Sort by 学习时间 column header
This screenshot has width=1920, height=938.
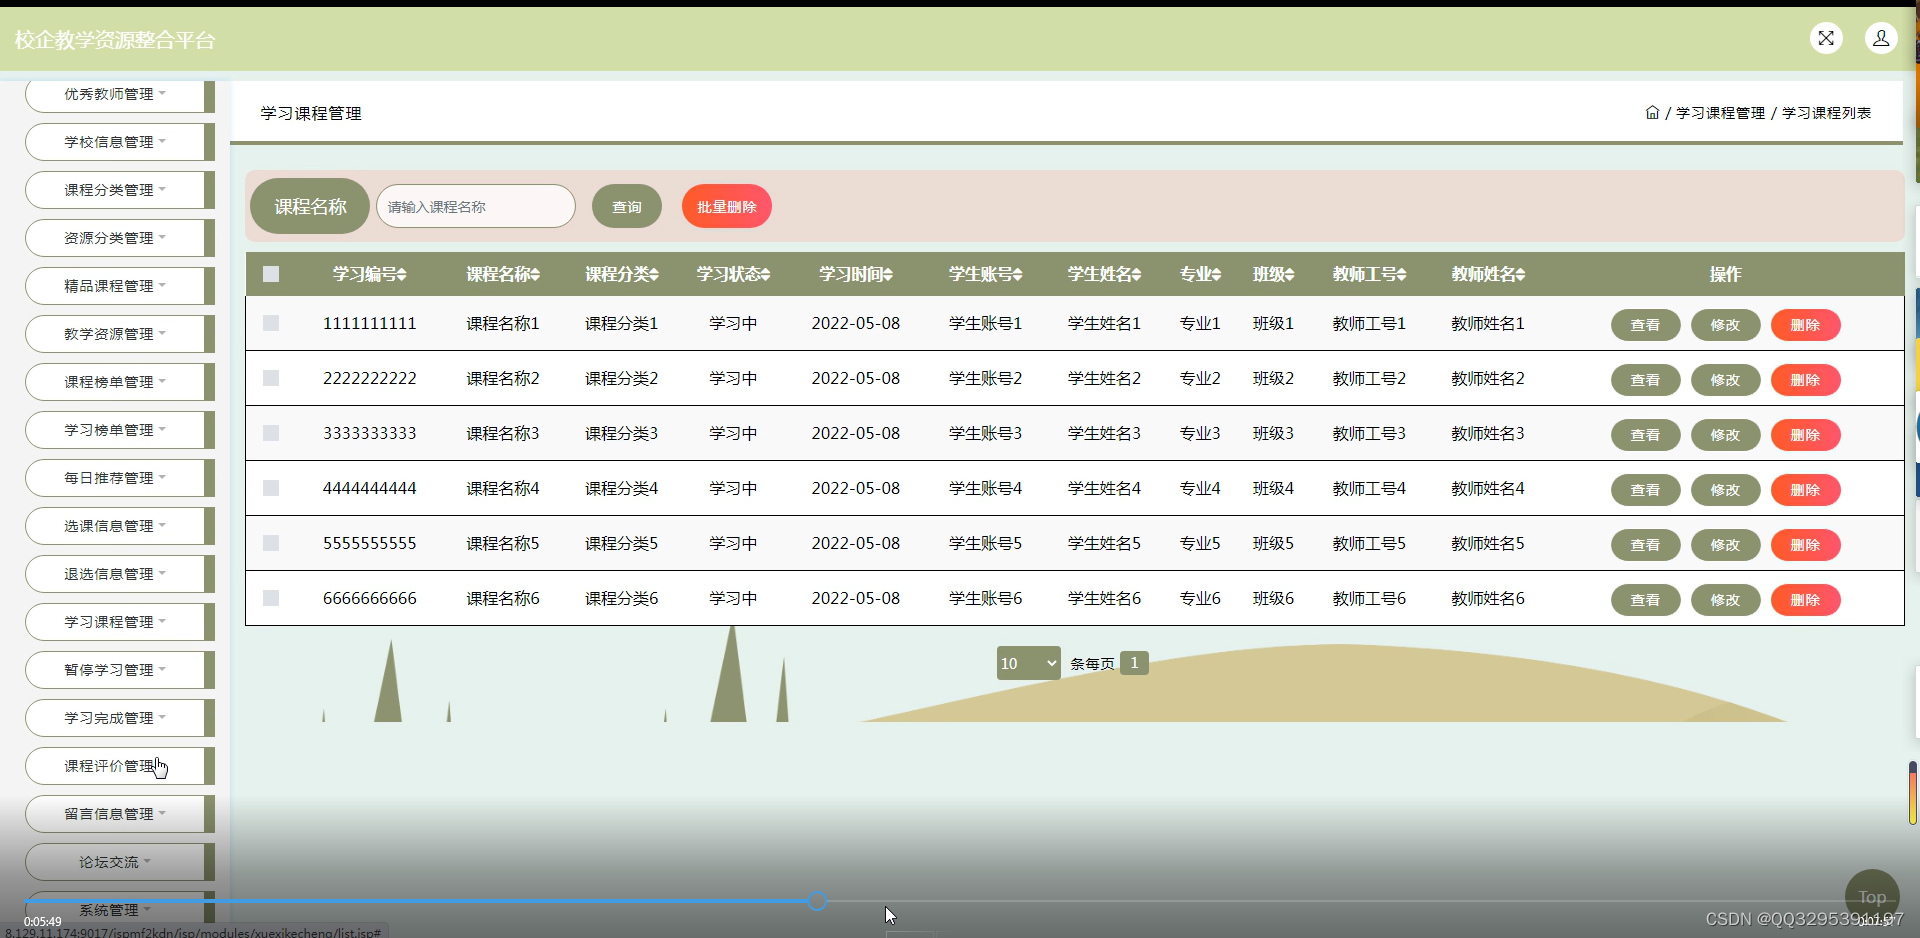click(x=856, y=274)
